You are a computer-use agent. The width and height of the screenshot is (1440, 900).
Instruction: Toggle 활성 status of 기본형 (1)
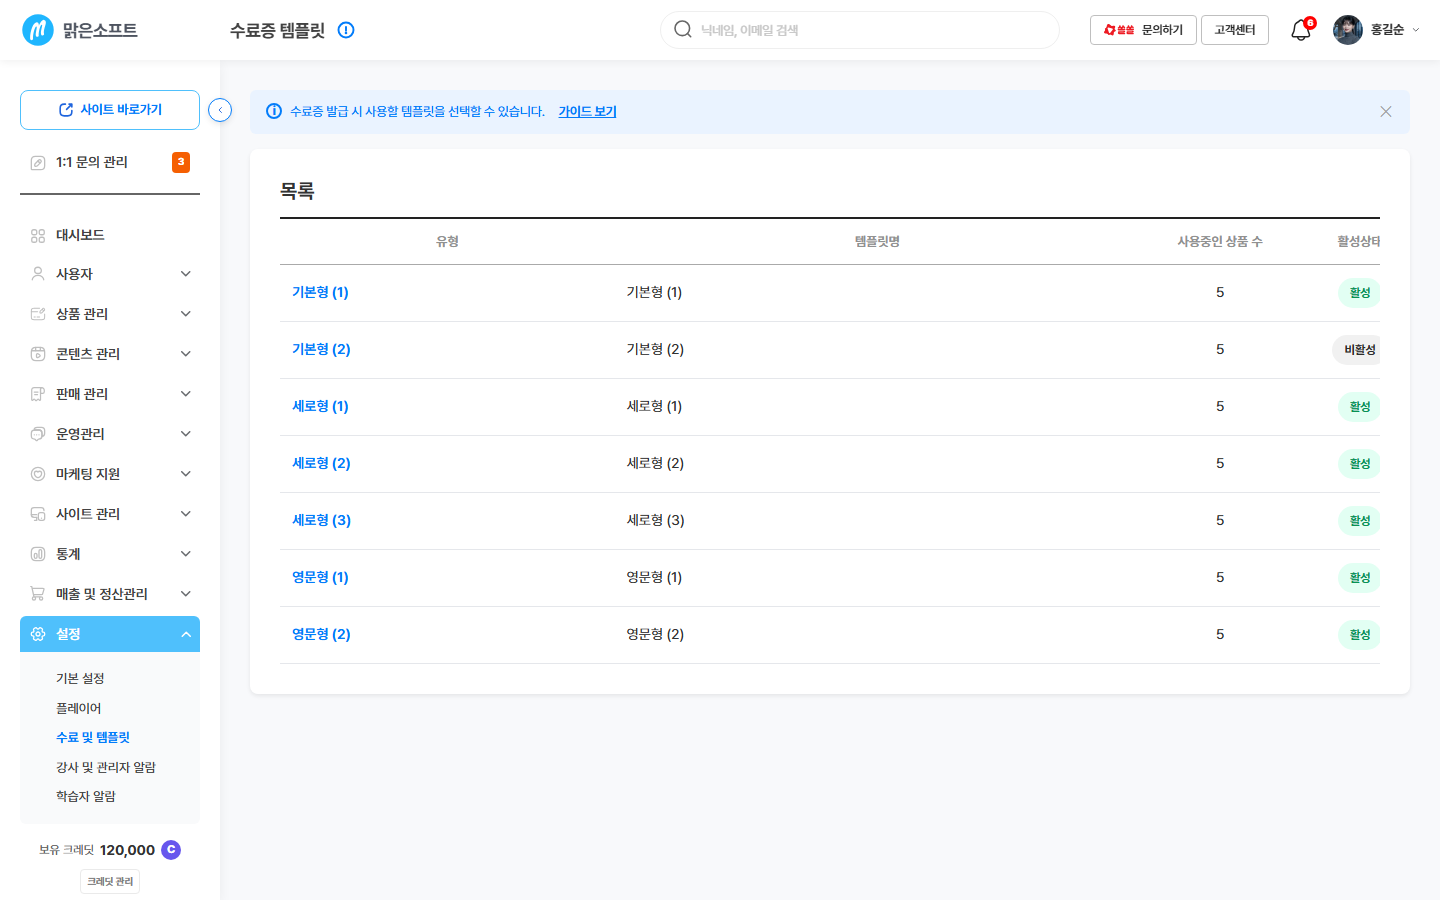pyautogui.click(x=1359, y=293)
